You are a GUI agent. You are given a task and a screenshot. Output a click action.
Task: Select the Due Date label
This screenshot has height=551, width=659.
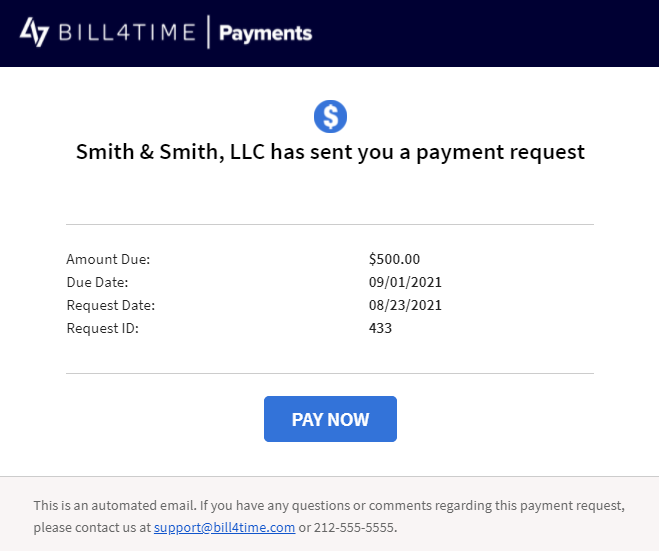[x=98, y=282]
